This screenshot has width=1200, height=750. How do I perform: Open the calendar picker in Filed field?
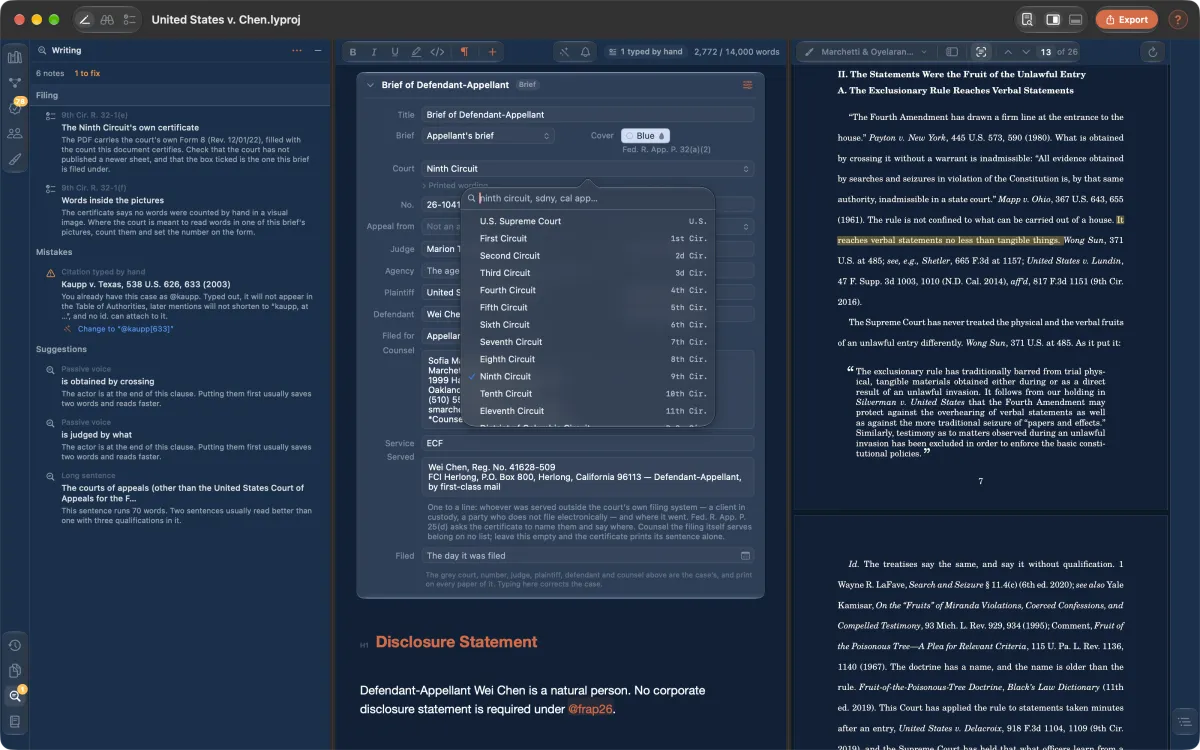coord(745,556)
